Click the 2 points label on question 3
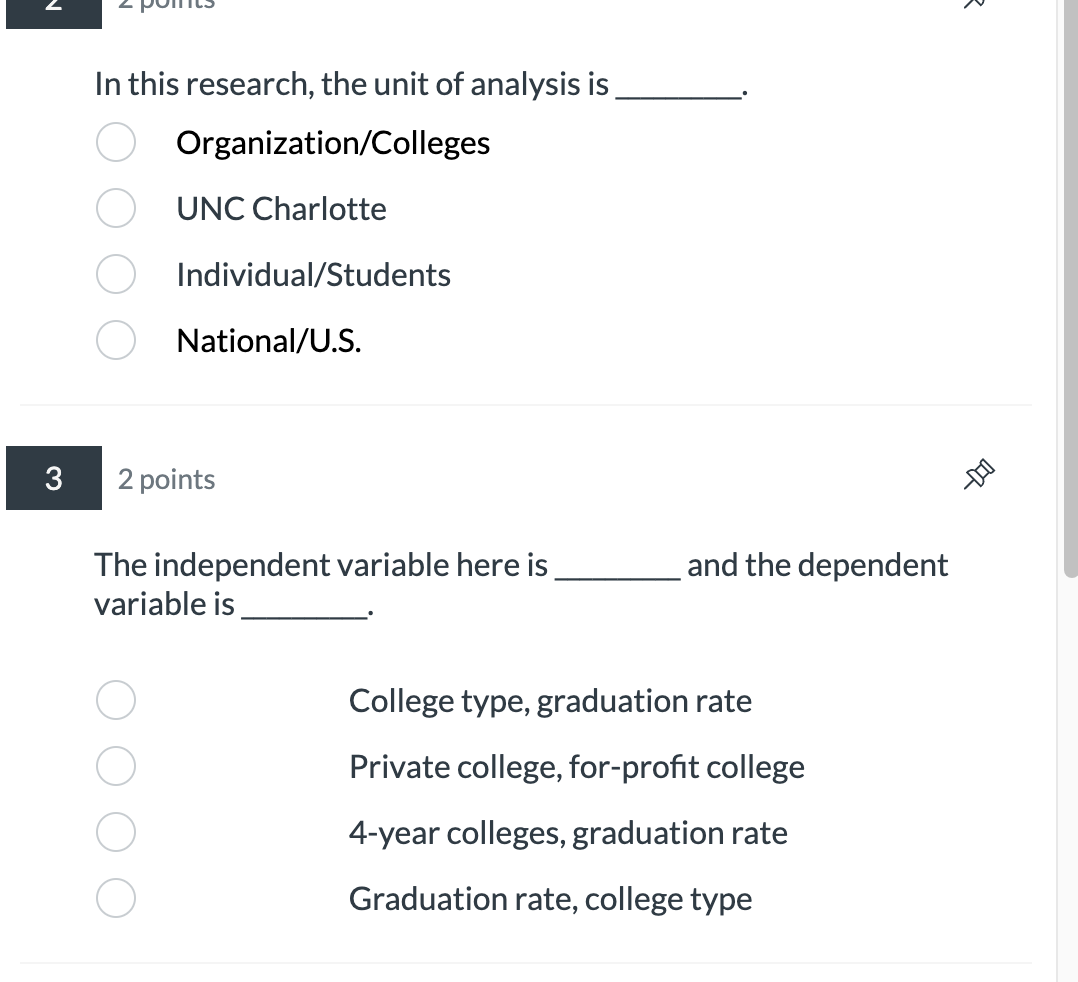 click(x=166, y=479)
